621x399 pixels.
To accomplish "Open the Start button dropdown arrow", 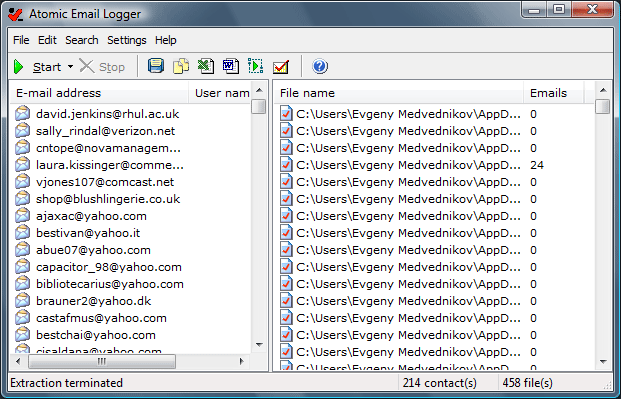I will 70,67.
